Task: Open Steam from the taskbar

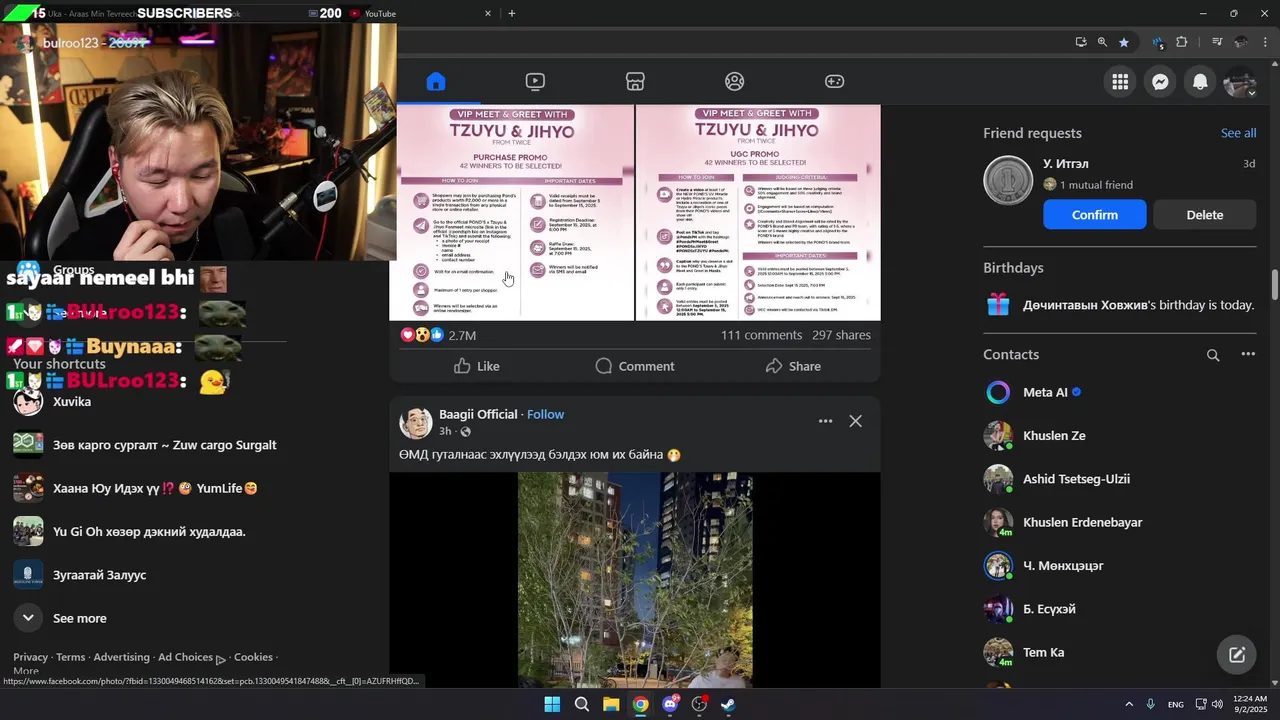Action: (729, 704)
